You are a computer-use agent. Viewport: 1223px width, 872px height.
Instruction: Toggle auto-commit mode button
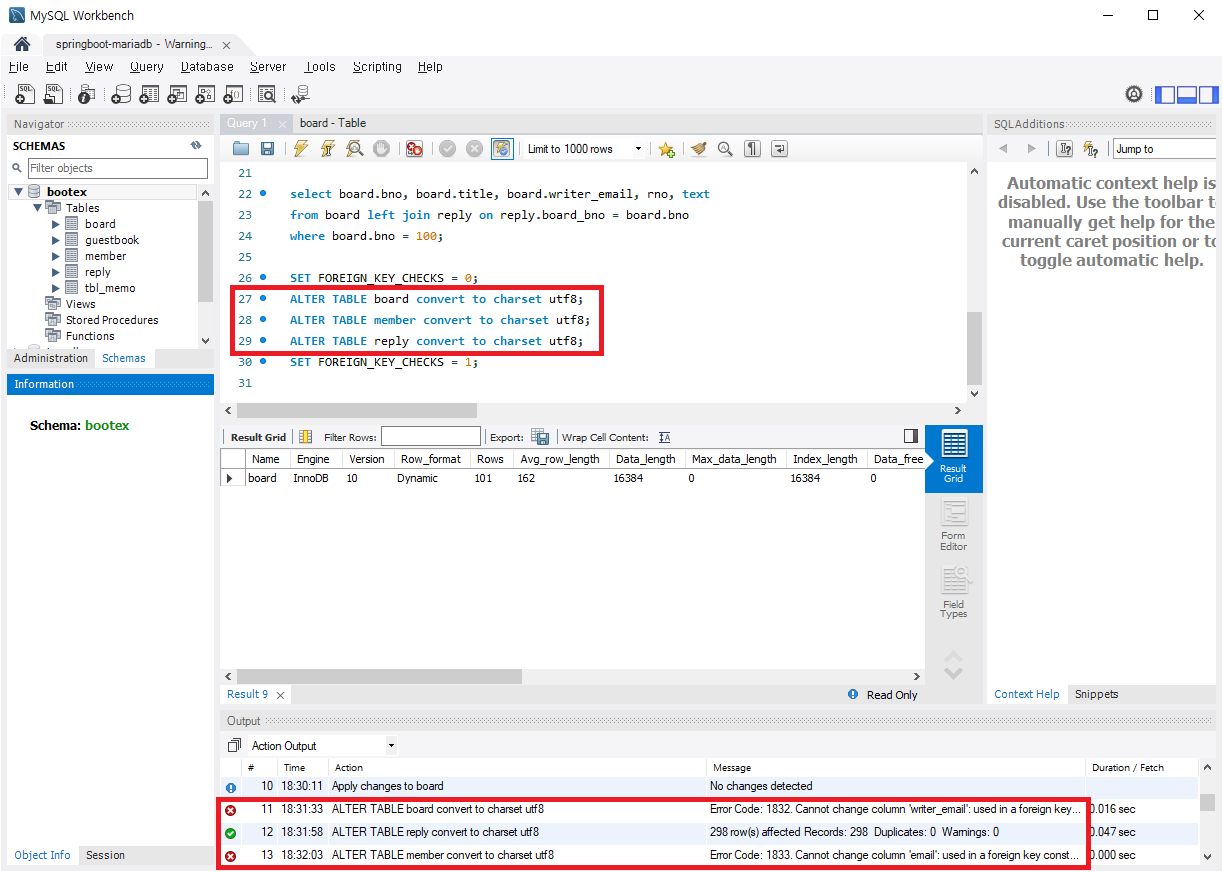(502, 149)
